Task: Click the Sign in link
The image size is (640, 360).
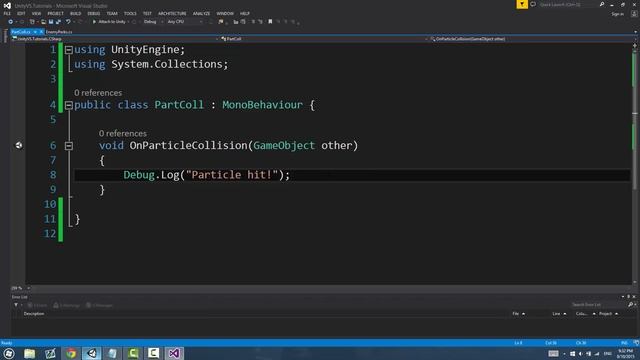Action: tap(618, 14)
